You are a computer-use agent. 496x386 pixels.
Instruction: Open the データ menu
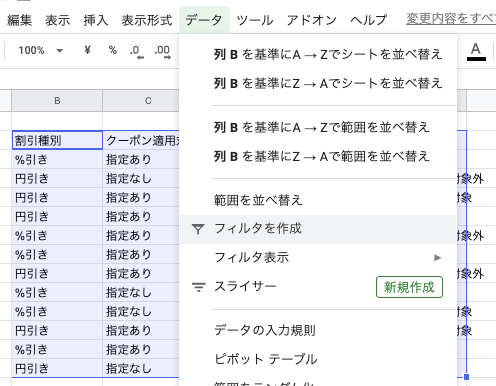(x=204, y=20)
